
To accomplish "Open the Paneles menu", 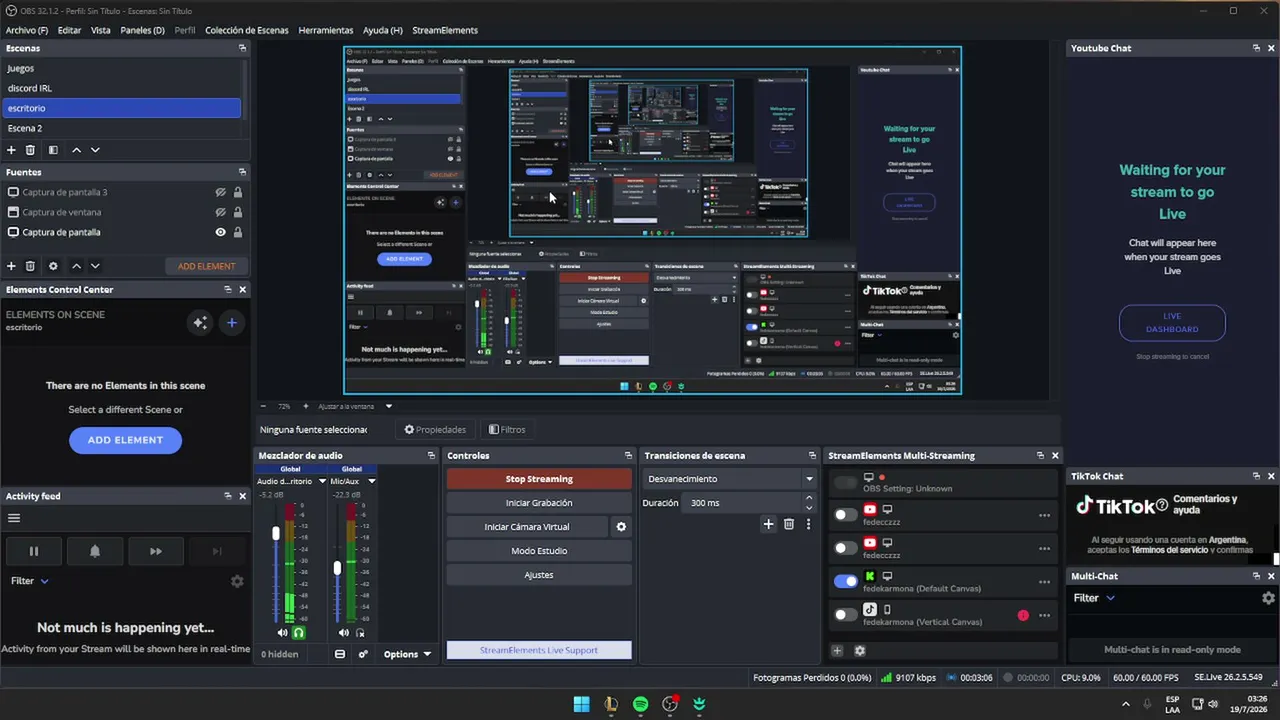I will (142, 30).
